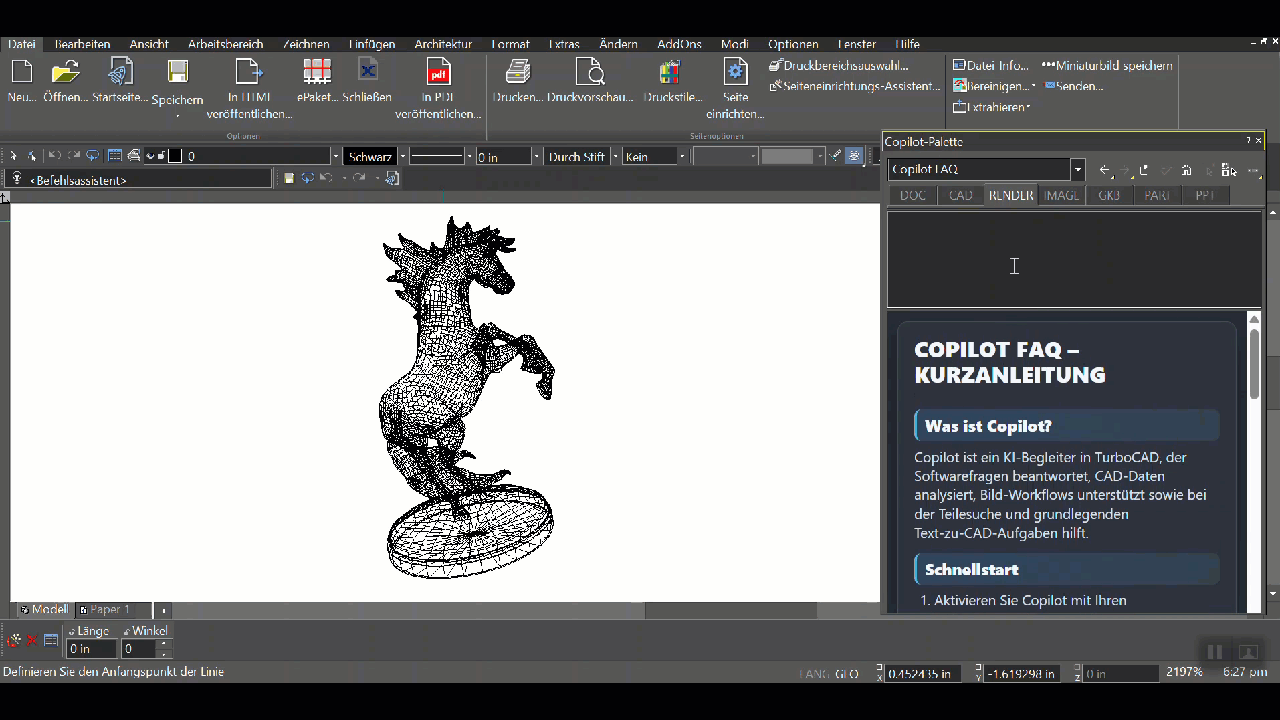Viewport: 1280px width, 720px height.
Task: Click the Copilot prompt text area
Action: coord(1074,259)
